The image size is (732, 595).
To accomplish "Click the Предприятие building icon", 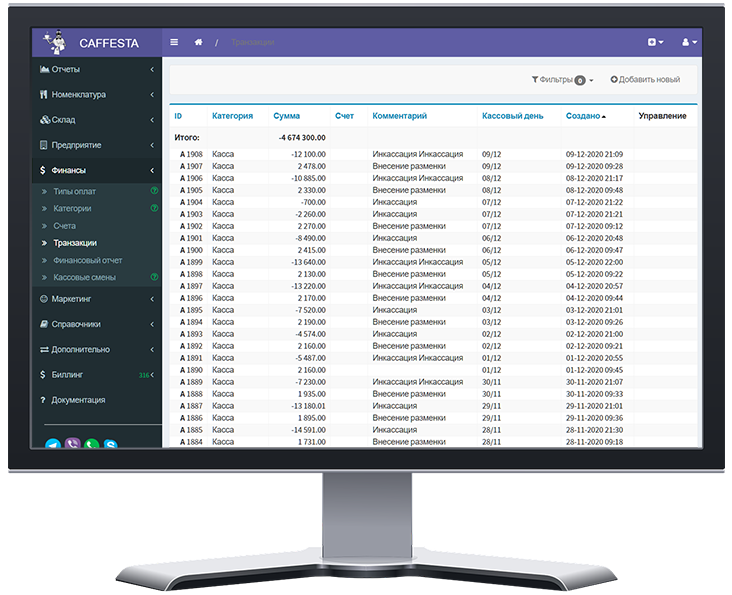I will click(43, 145).
